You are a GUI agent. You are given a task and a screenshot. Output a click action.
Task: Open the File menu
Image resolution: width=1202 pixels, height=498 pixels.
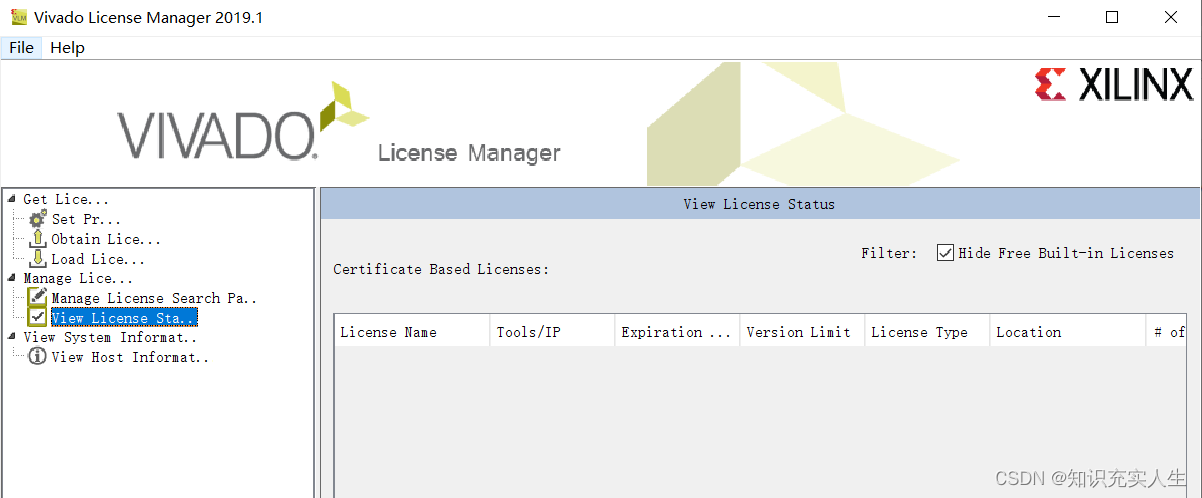tap(21, 48)
